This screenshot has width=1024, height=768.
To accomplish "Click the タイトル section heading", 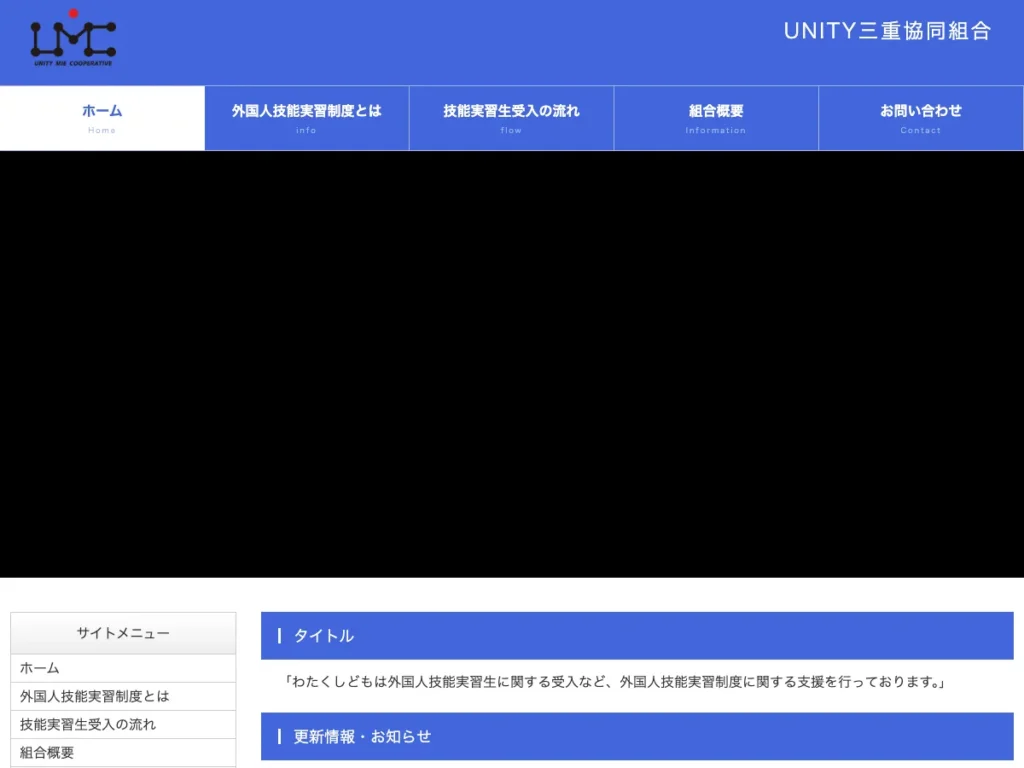I will 637,635.
